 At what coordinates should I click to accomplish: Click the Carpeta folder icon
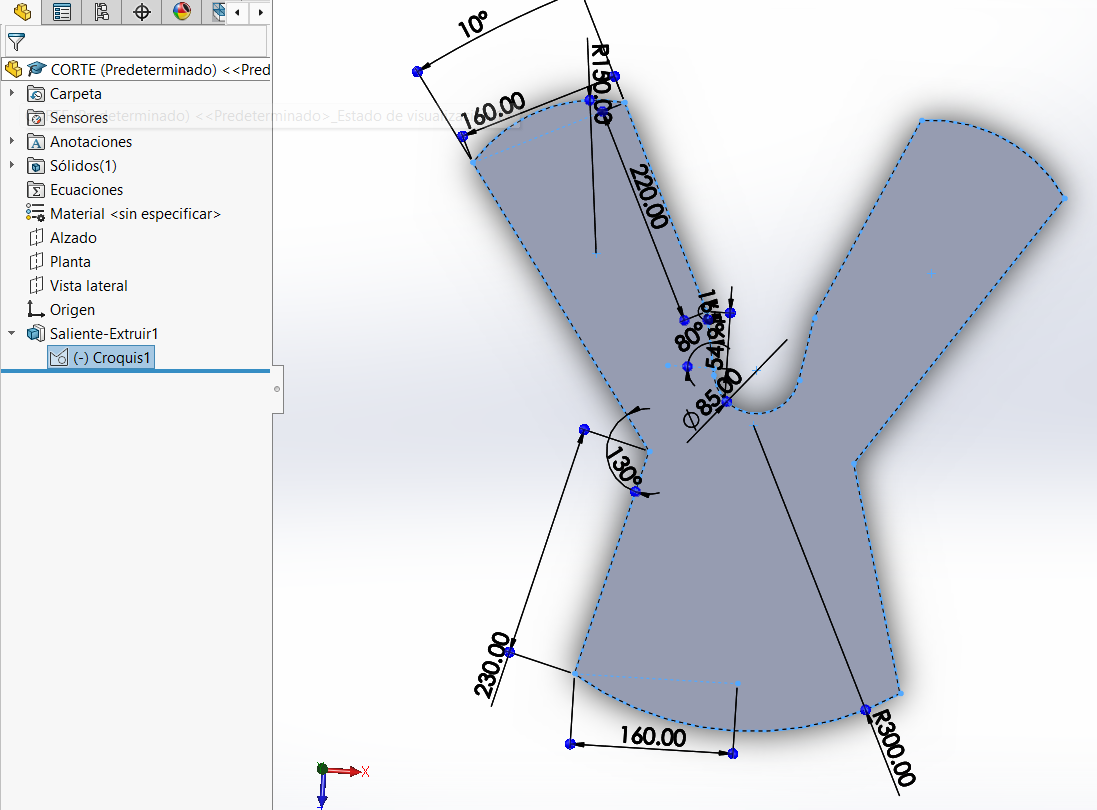pyautogui.click(x=36, y=94)
